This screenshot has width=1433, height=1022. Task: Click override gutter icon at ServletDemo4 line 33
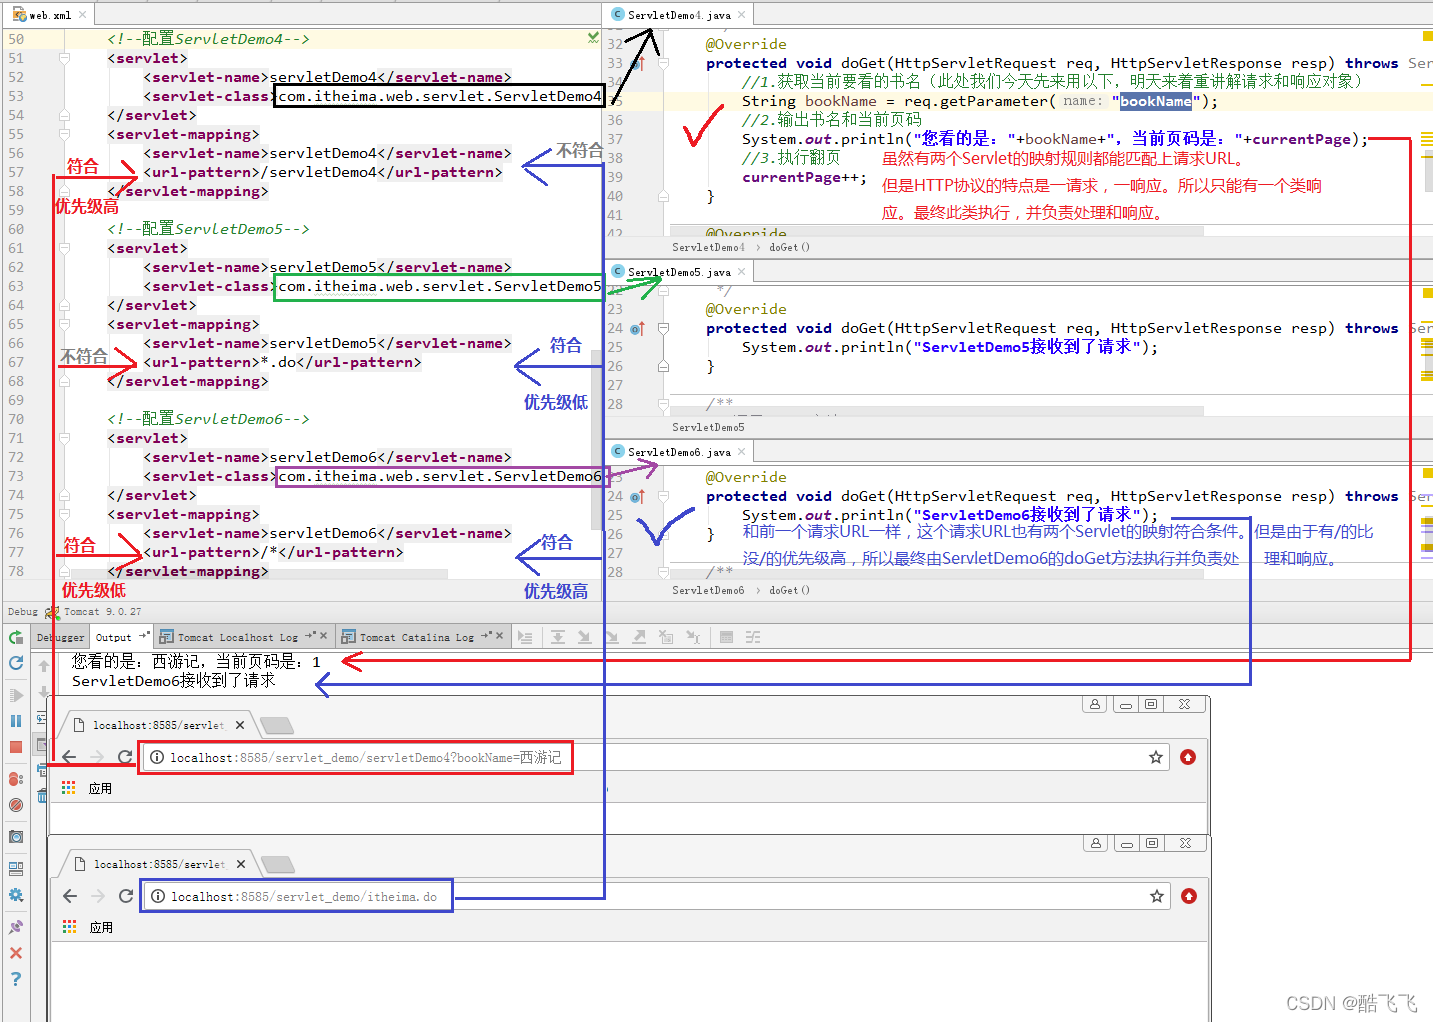[x=637, y=64]
